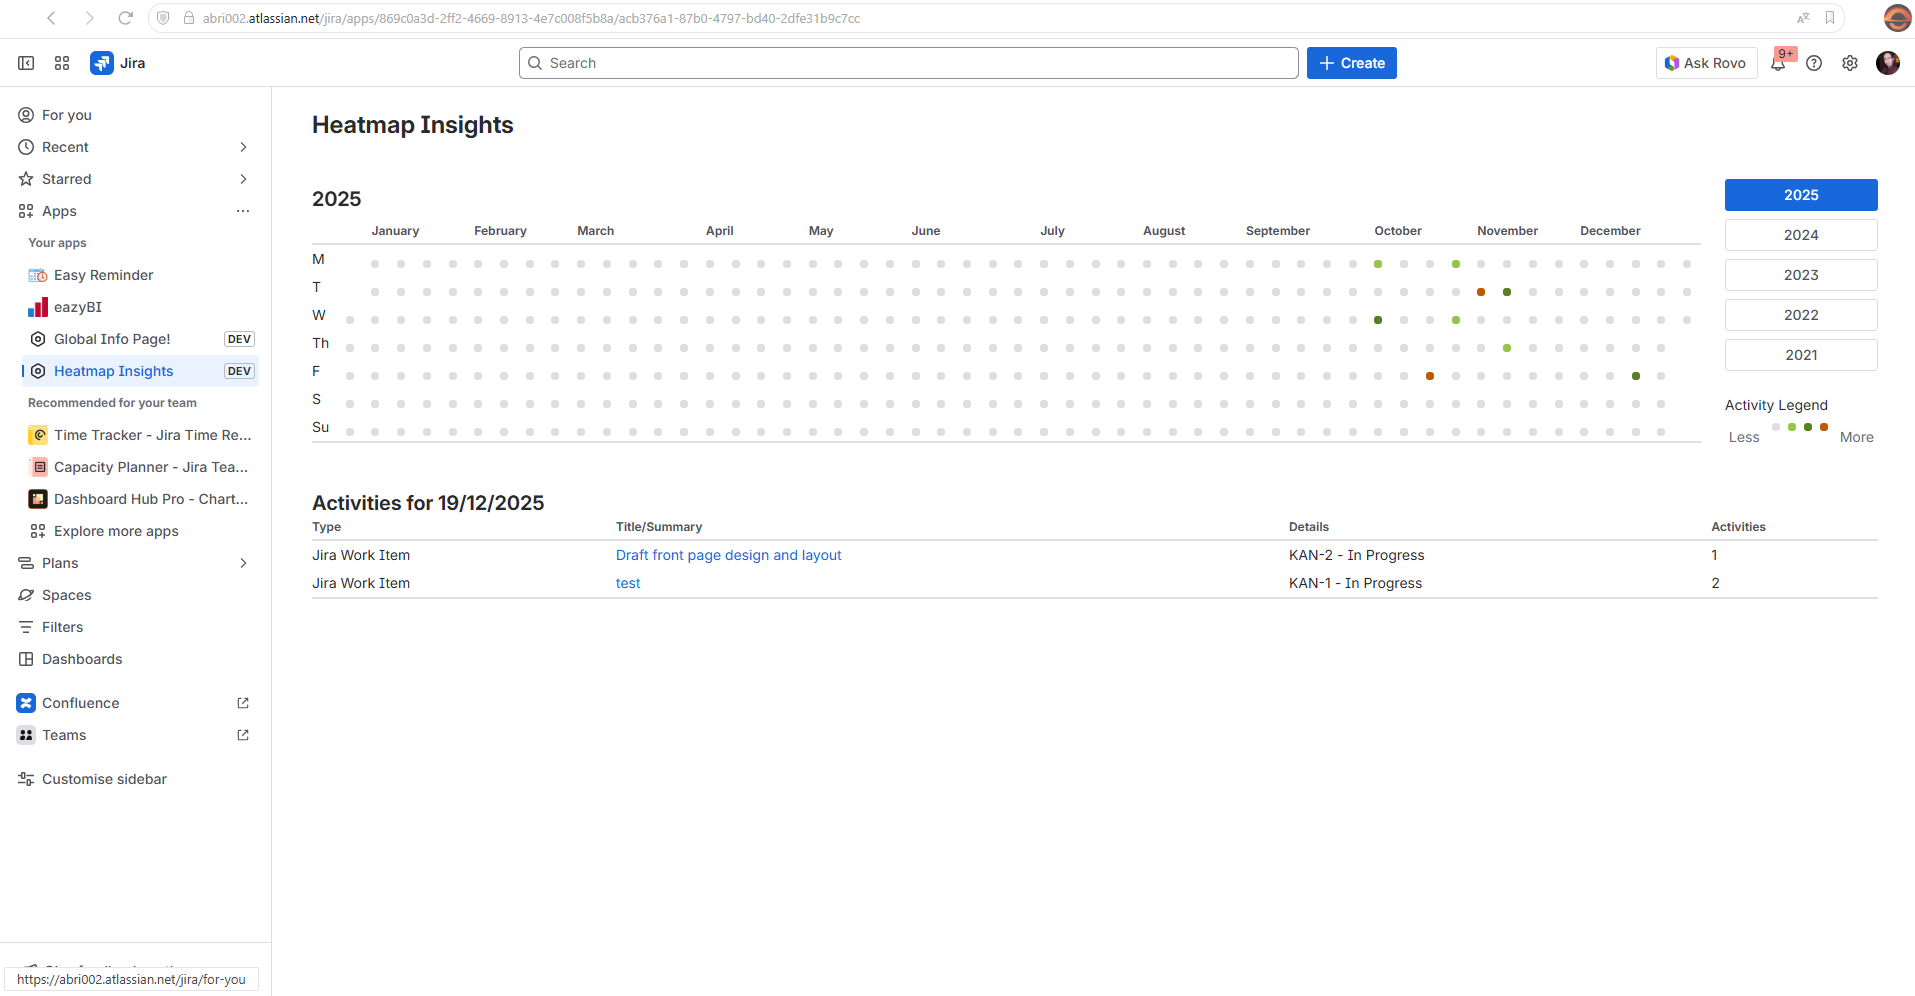The width and height of the screenshot is (1915, 996).
Task: Open the app switcher grid icon
Action: (62, 63)
